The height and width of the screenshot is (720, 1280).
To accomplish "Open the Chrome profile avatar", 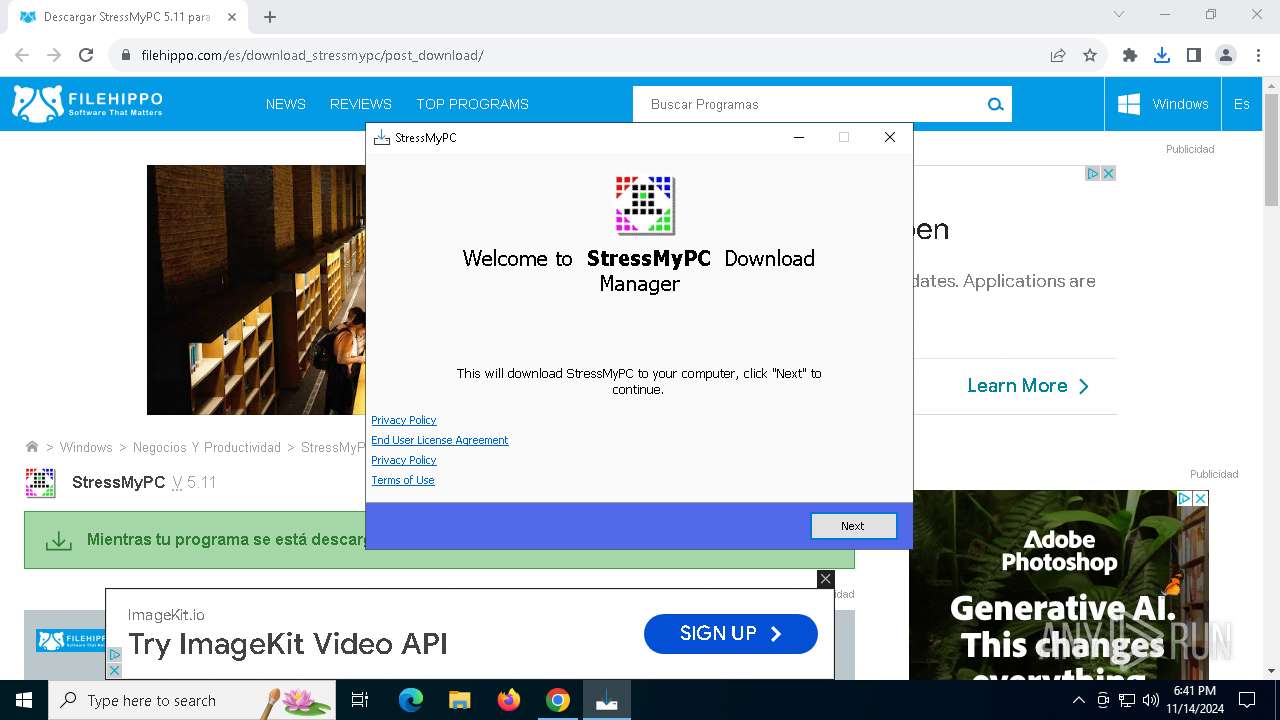I will (x=1226, y=55).
